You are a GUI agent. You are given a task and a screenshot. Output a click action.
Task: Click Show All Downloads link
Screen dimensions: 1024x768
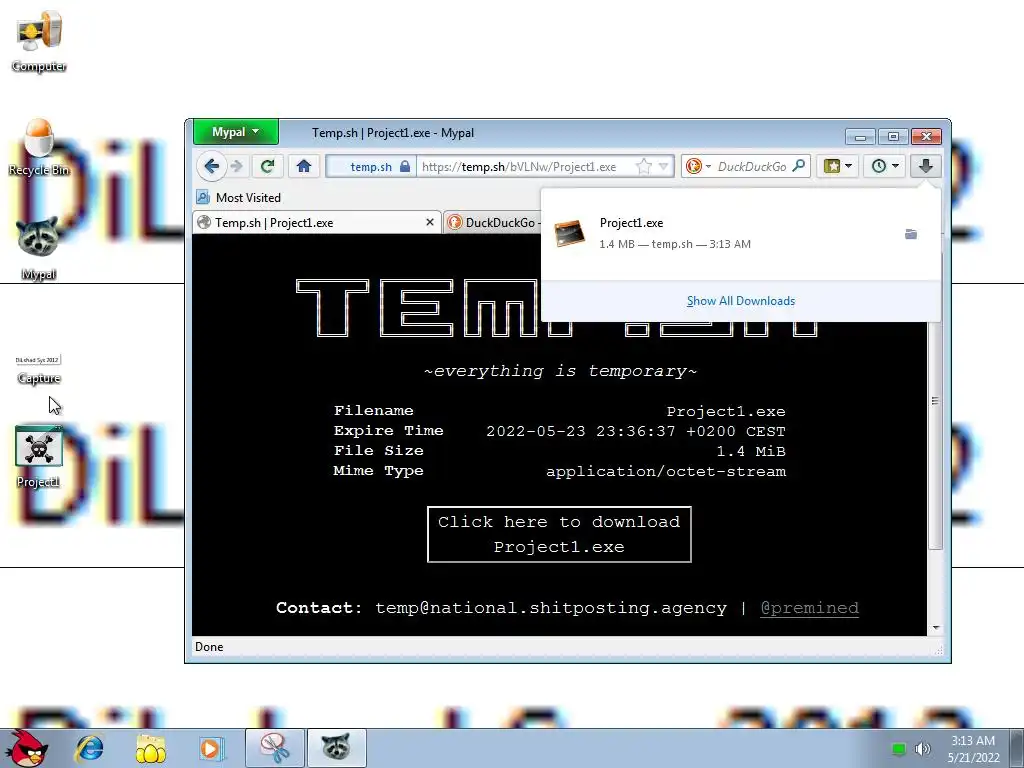click(741, 301)
